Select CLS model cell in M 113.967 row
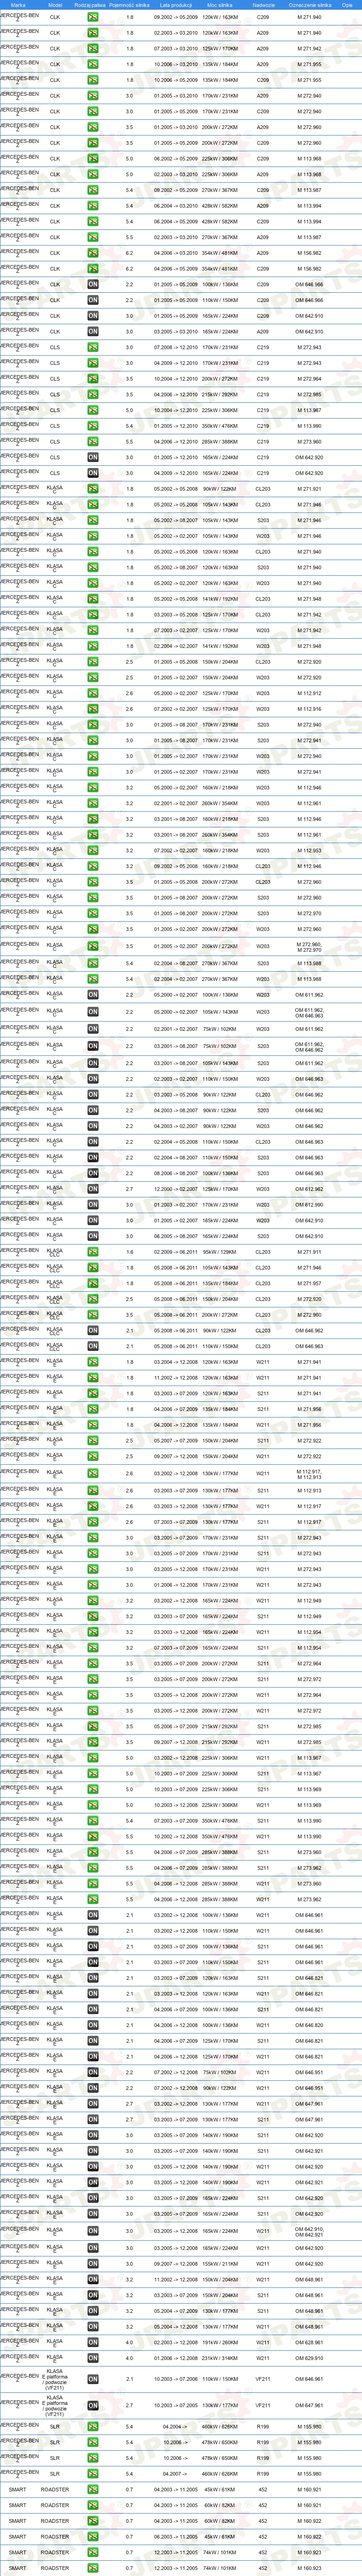This screenshot has width=362, height=2576. click(x=55, y=410)
